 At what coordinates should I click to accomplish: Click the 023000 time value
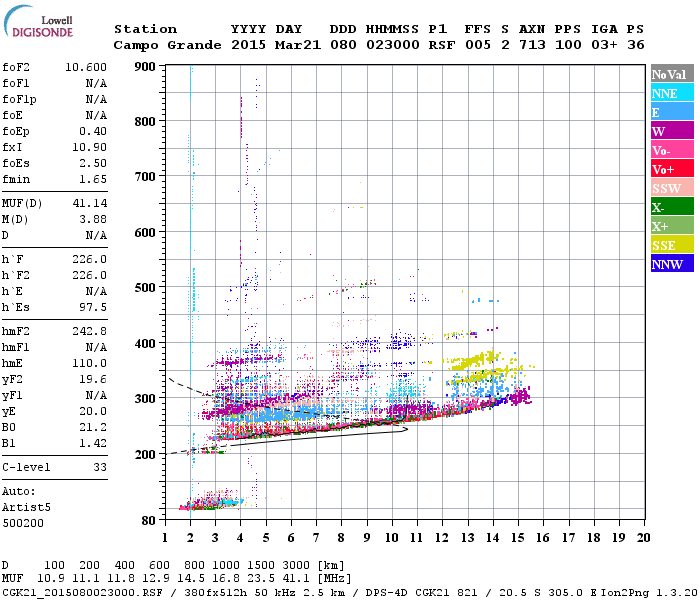[393, 45]
